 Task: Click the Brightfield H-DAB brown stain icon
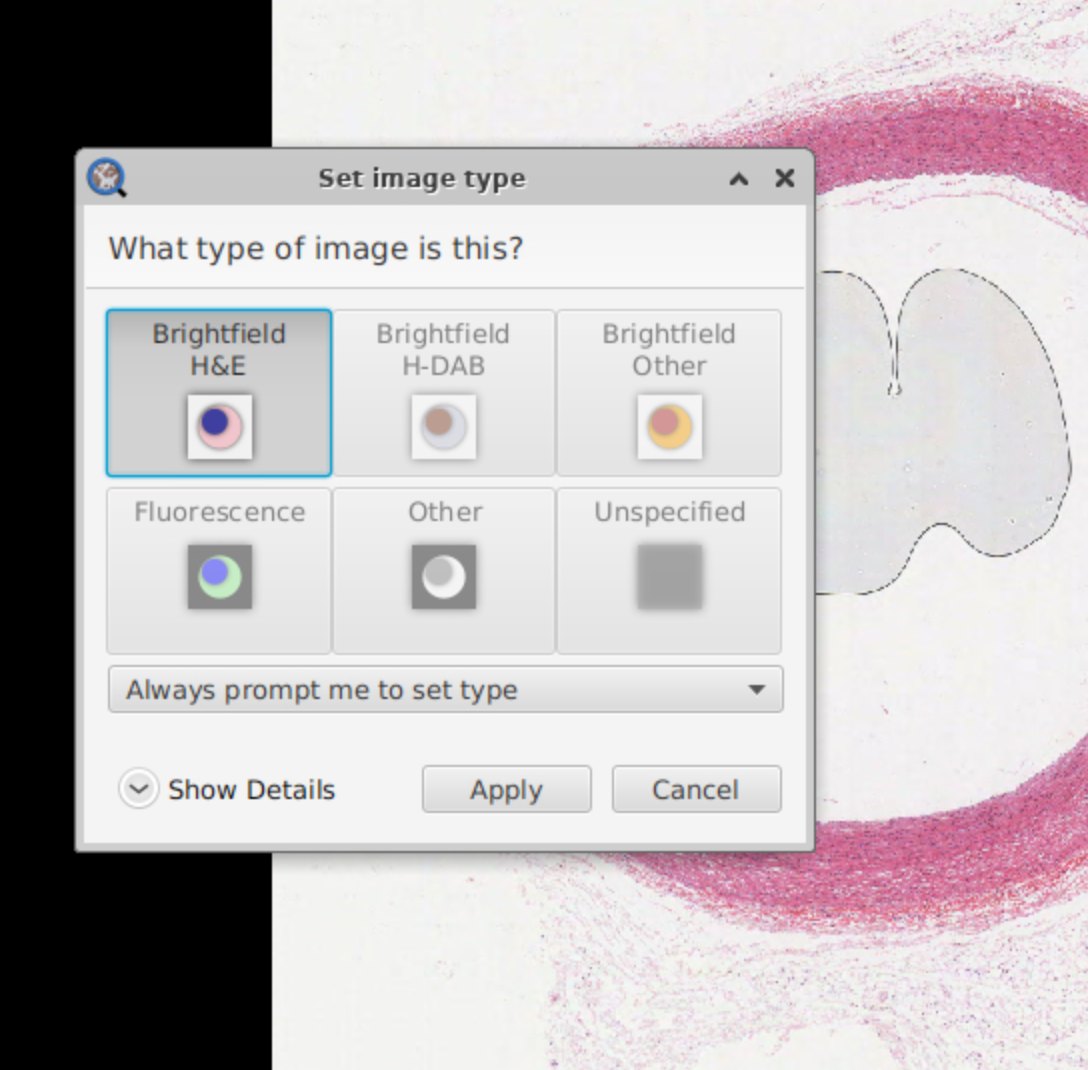444,426
